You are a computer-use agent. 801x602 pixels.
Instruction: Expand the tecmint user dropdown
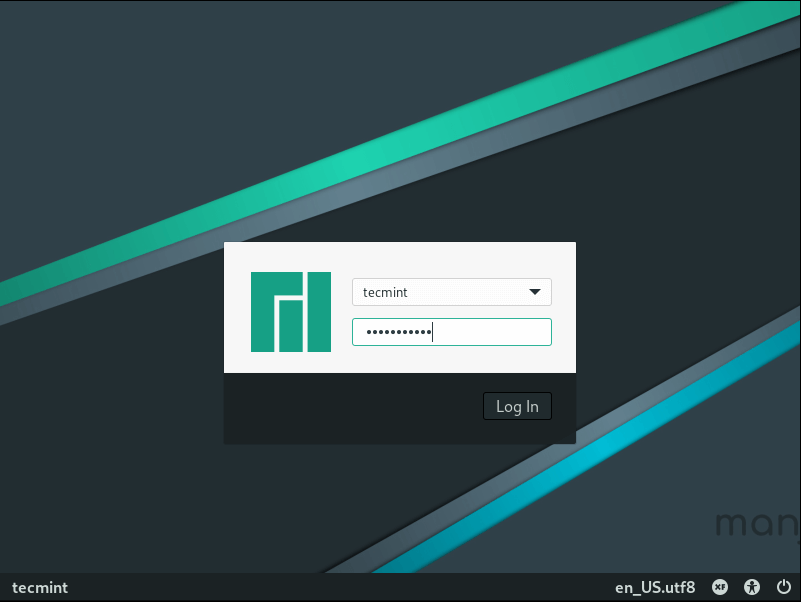point(452,292)
